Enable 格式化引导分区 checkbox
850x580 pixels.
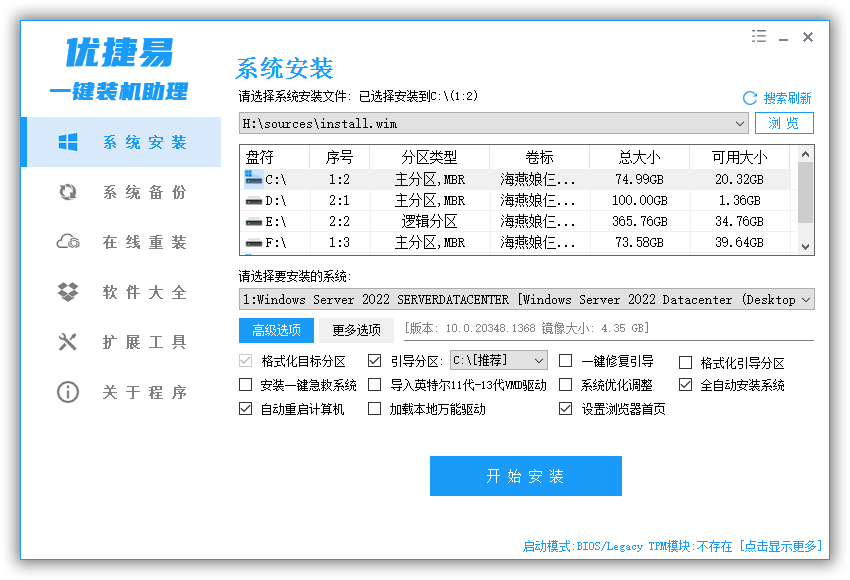pos(686,362)
